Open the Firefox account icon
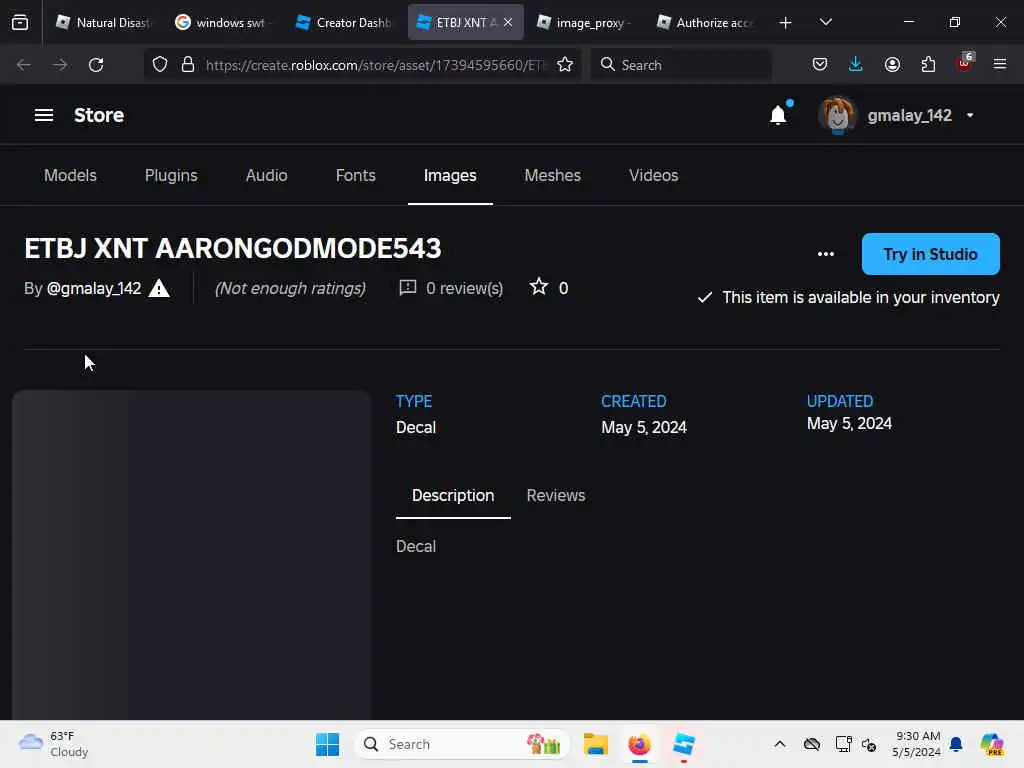This screenshot has height=768, width=1024. pyautogui.click(x=892, y=65)
